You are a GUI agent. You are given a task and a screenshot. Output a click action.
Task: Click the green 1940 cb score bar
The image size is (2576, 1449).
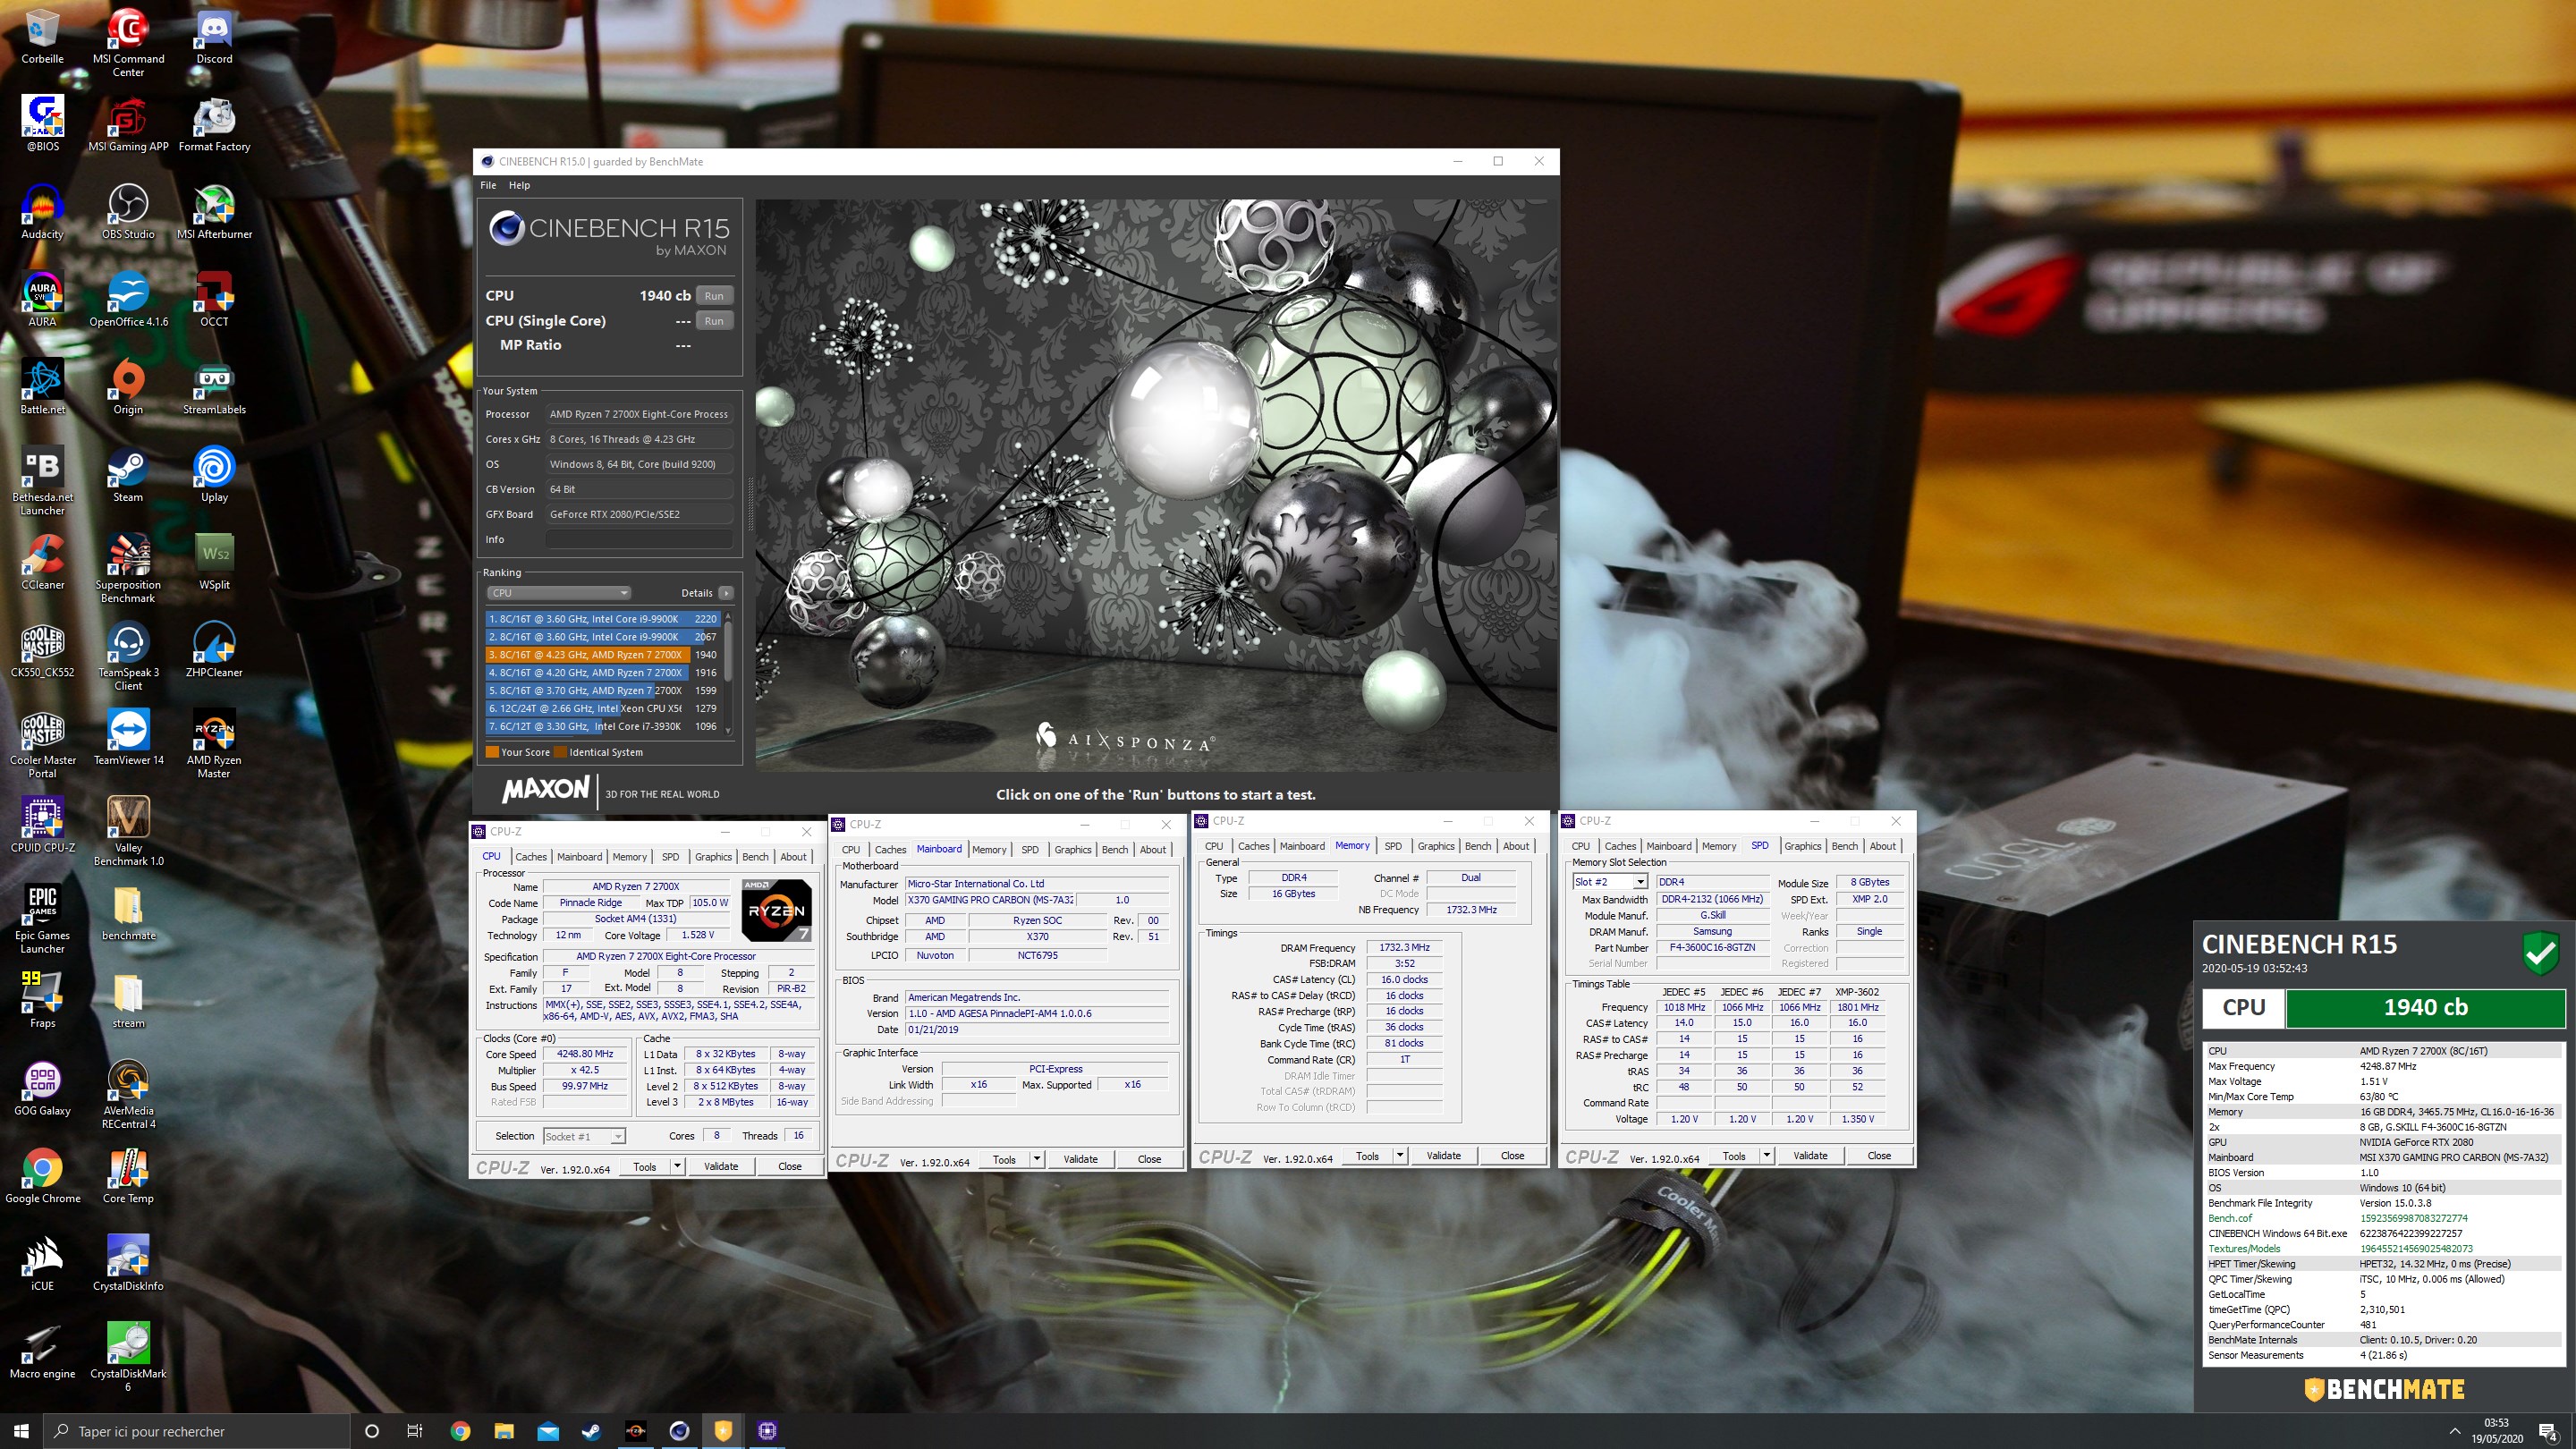pos(2425,1008)
